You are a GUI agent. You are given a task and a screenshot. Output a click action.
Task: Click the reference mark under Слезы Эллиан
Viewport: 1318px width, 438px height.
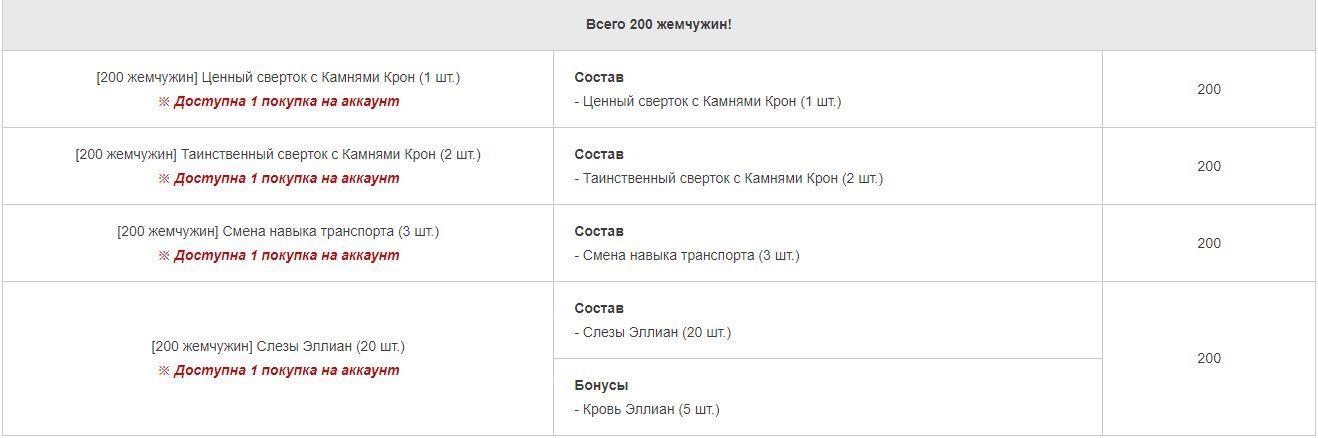coord(164,370)
